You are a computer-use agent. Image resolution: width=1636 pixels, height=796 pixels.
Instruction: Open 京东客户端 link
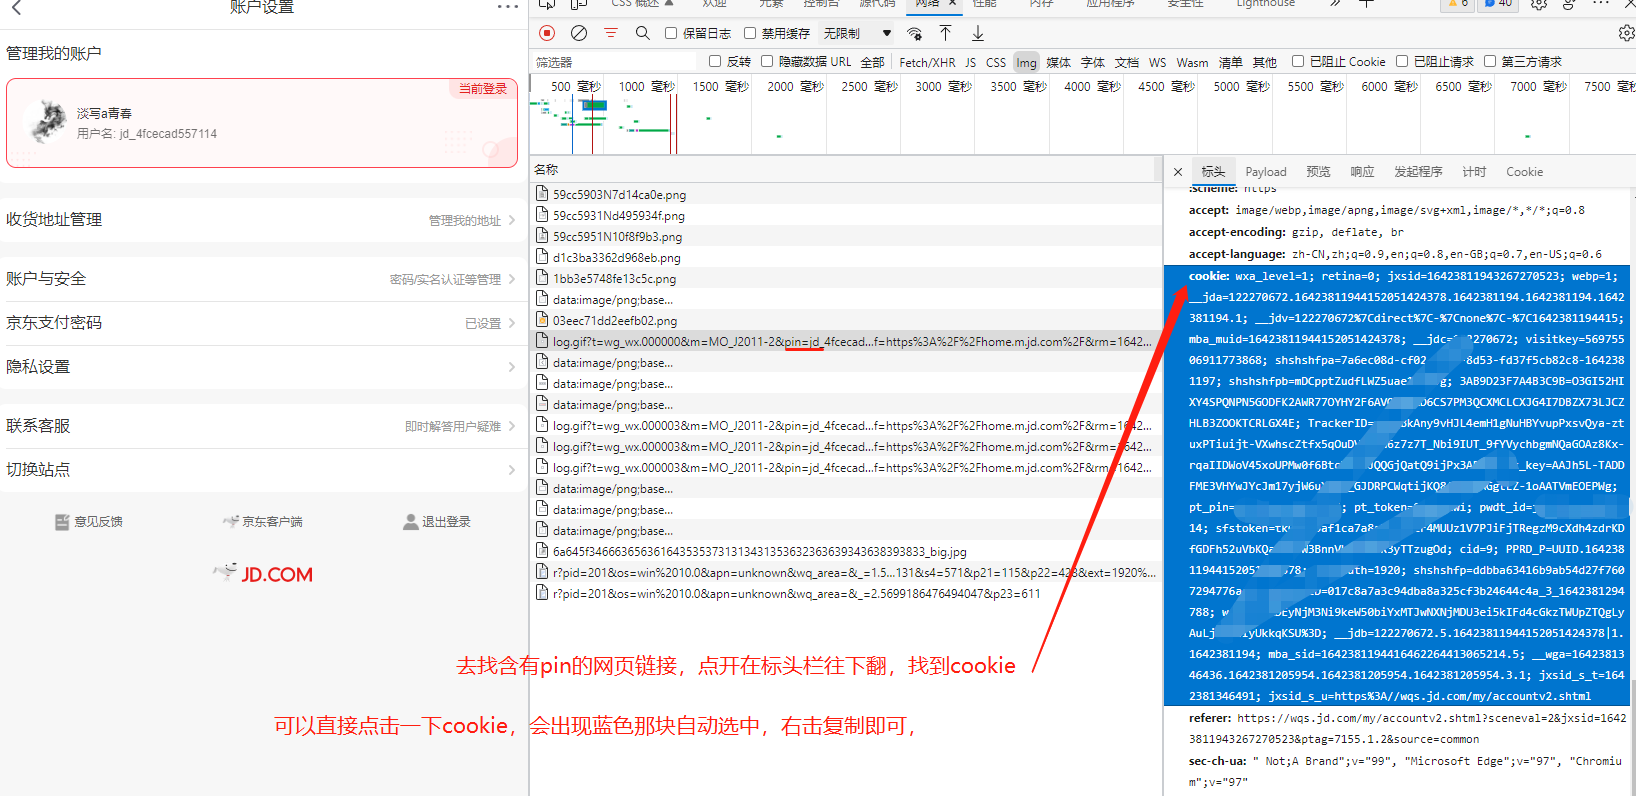[x=262, y=521]
